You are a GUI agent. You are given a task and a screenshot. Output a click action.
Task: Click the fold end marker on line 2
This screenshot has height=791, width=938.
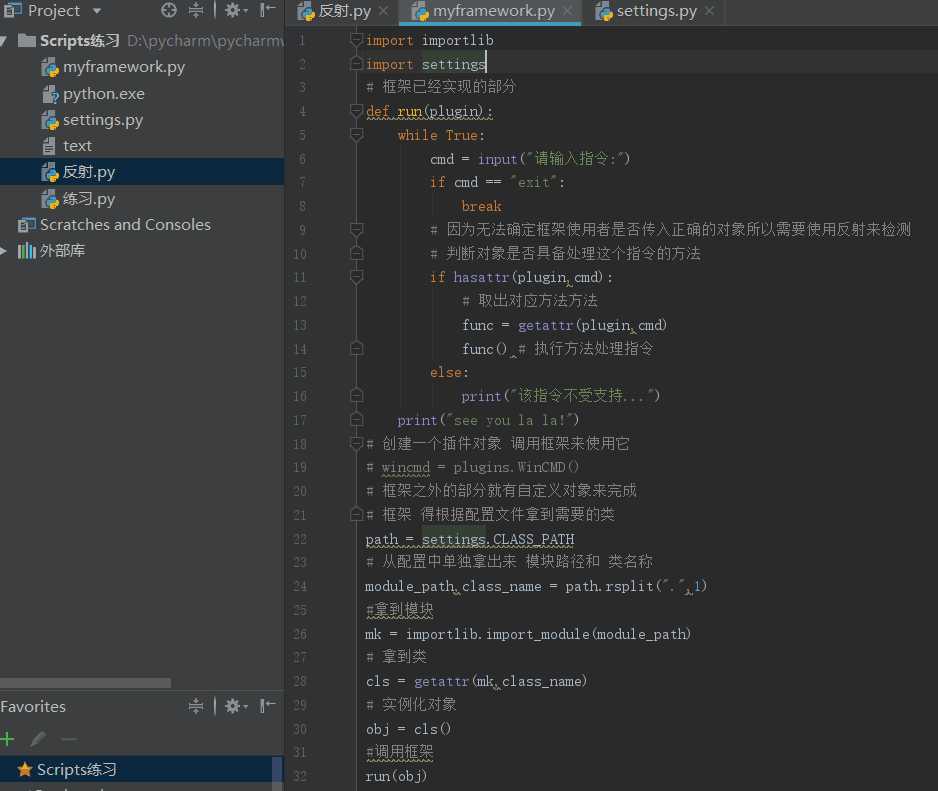356,63
